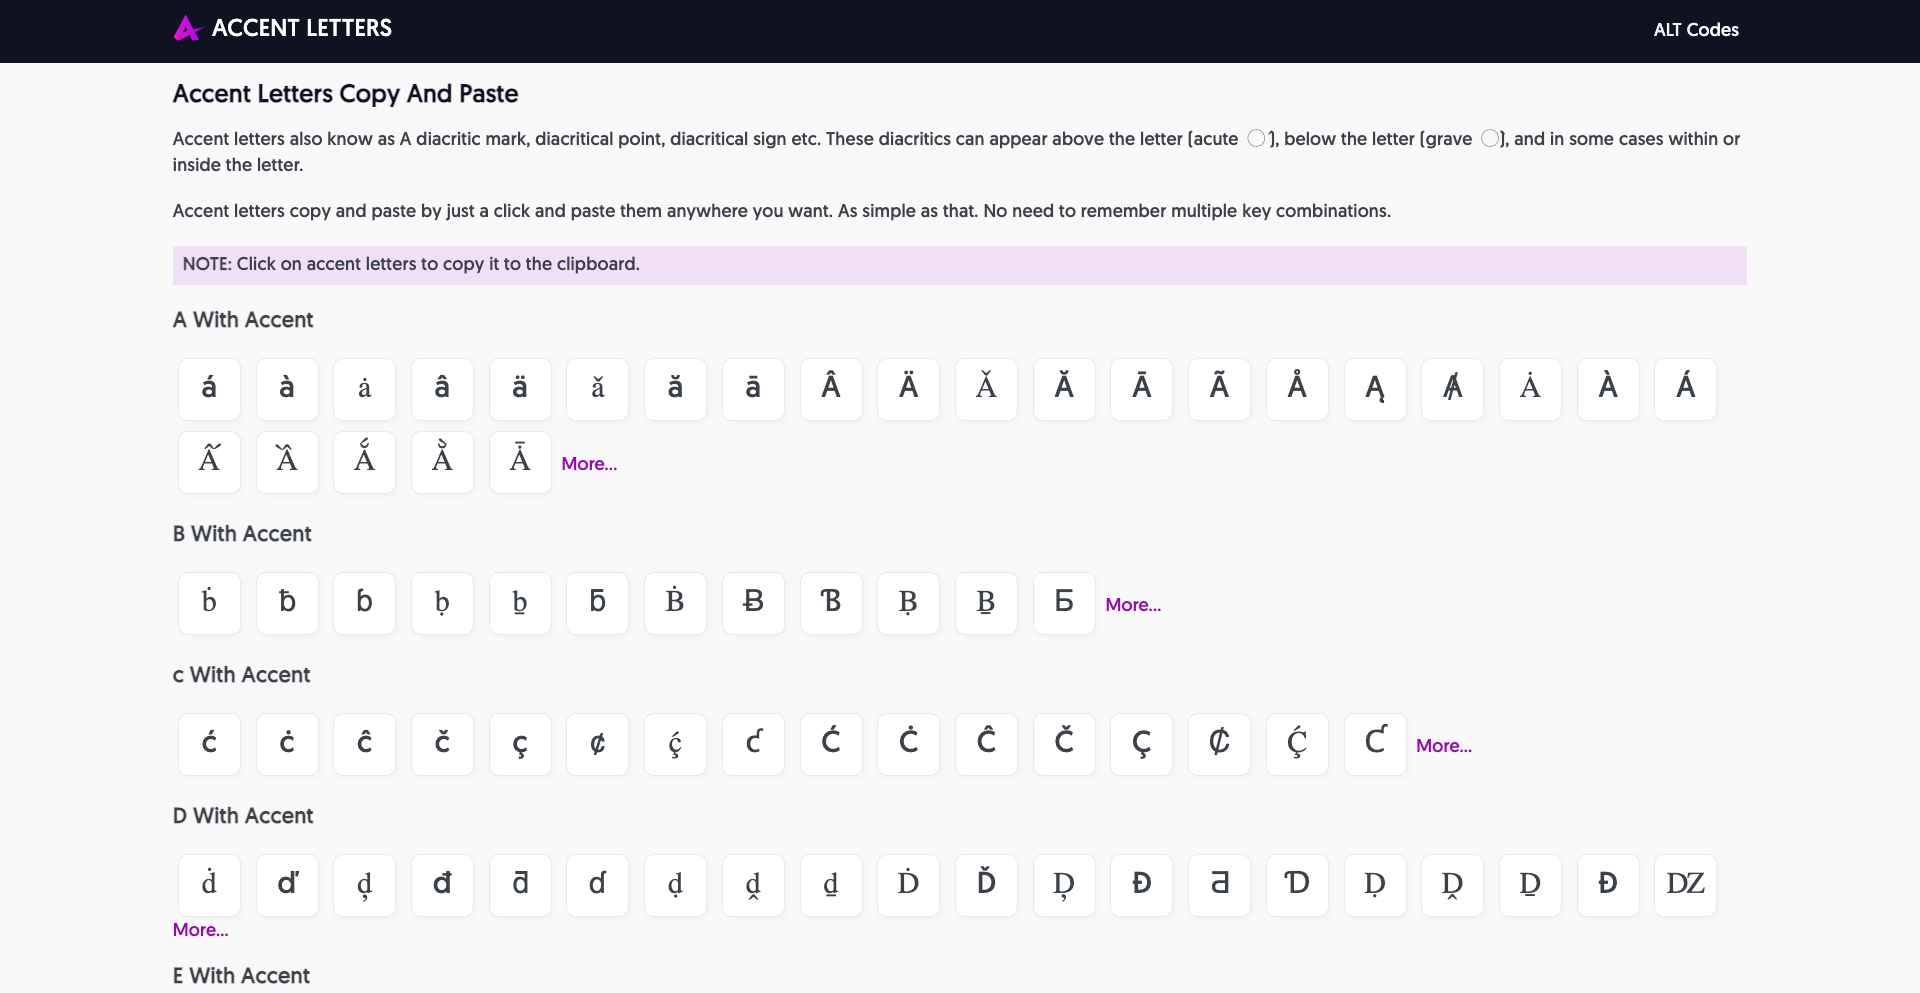Viewport: 1920px width, 993px height.
Task: Copy the Å accent letter
Action: tap(1297, 389)
